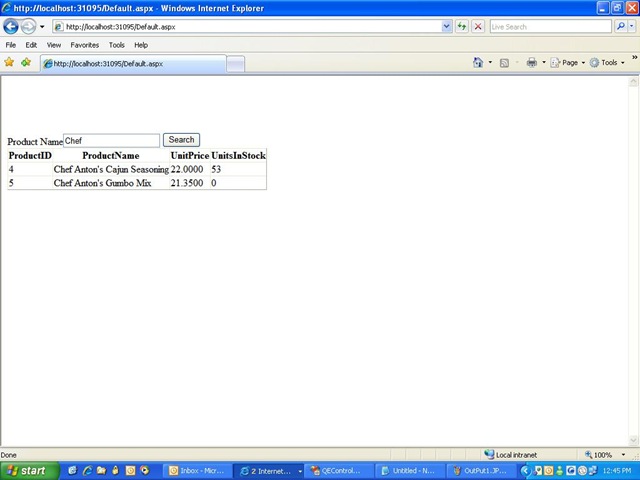The height and width of the screenshot is (480, 640).
Task: Open the View menu
Action: coord(53,45)
